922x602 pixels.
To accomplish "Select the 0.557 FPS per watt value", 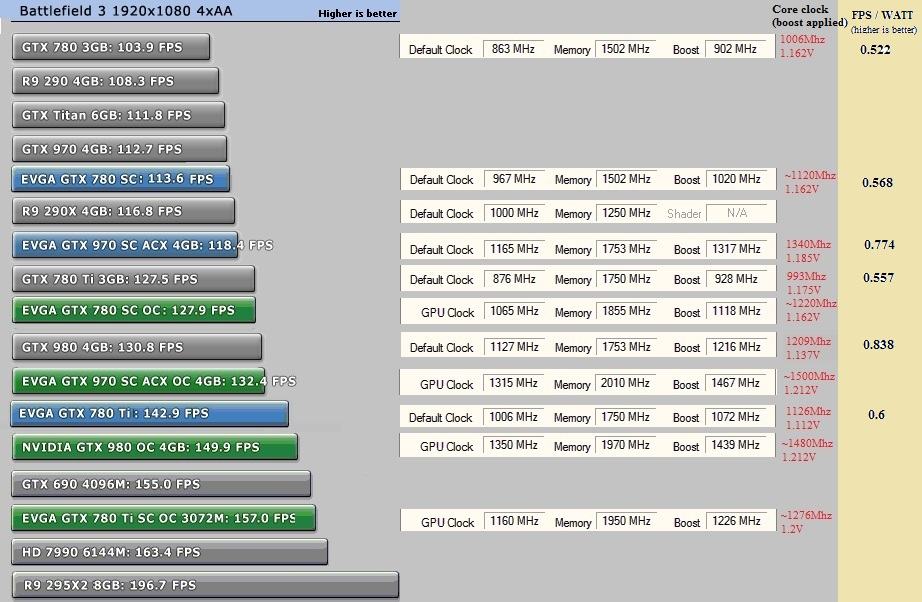I will point(878,277).
